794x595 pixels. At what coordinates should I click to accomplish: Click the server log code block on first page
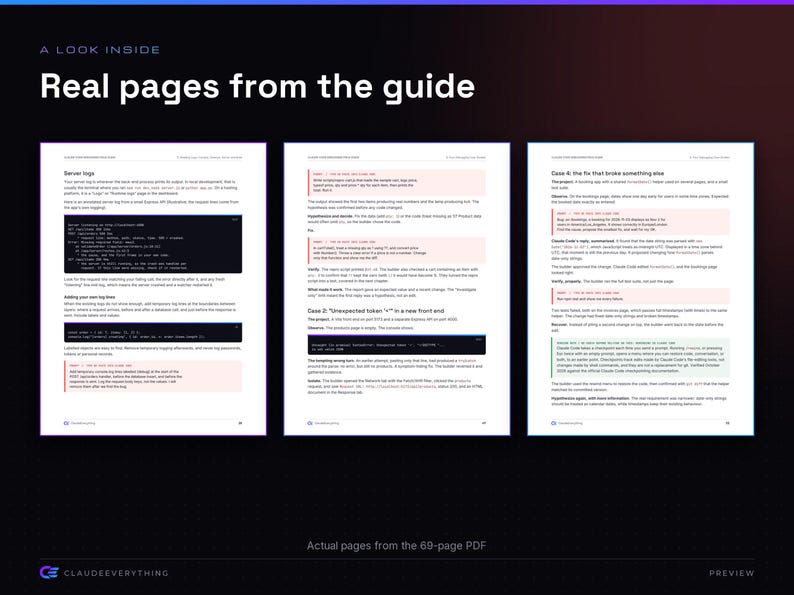[x=153, y=244]
